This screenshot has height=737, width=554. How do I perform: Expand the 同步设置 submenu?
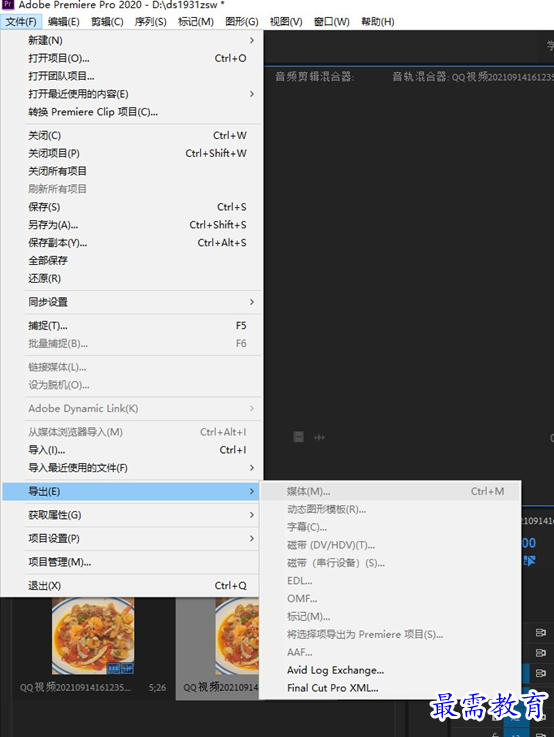click(x=132, y=302)
